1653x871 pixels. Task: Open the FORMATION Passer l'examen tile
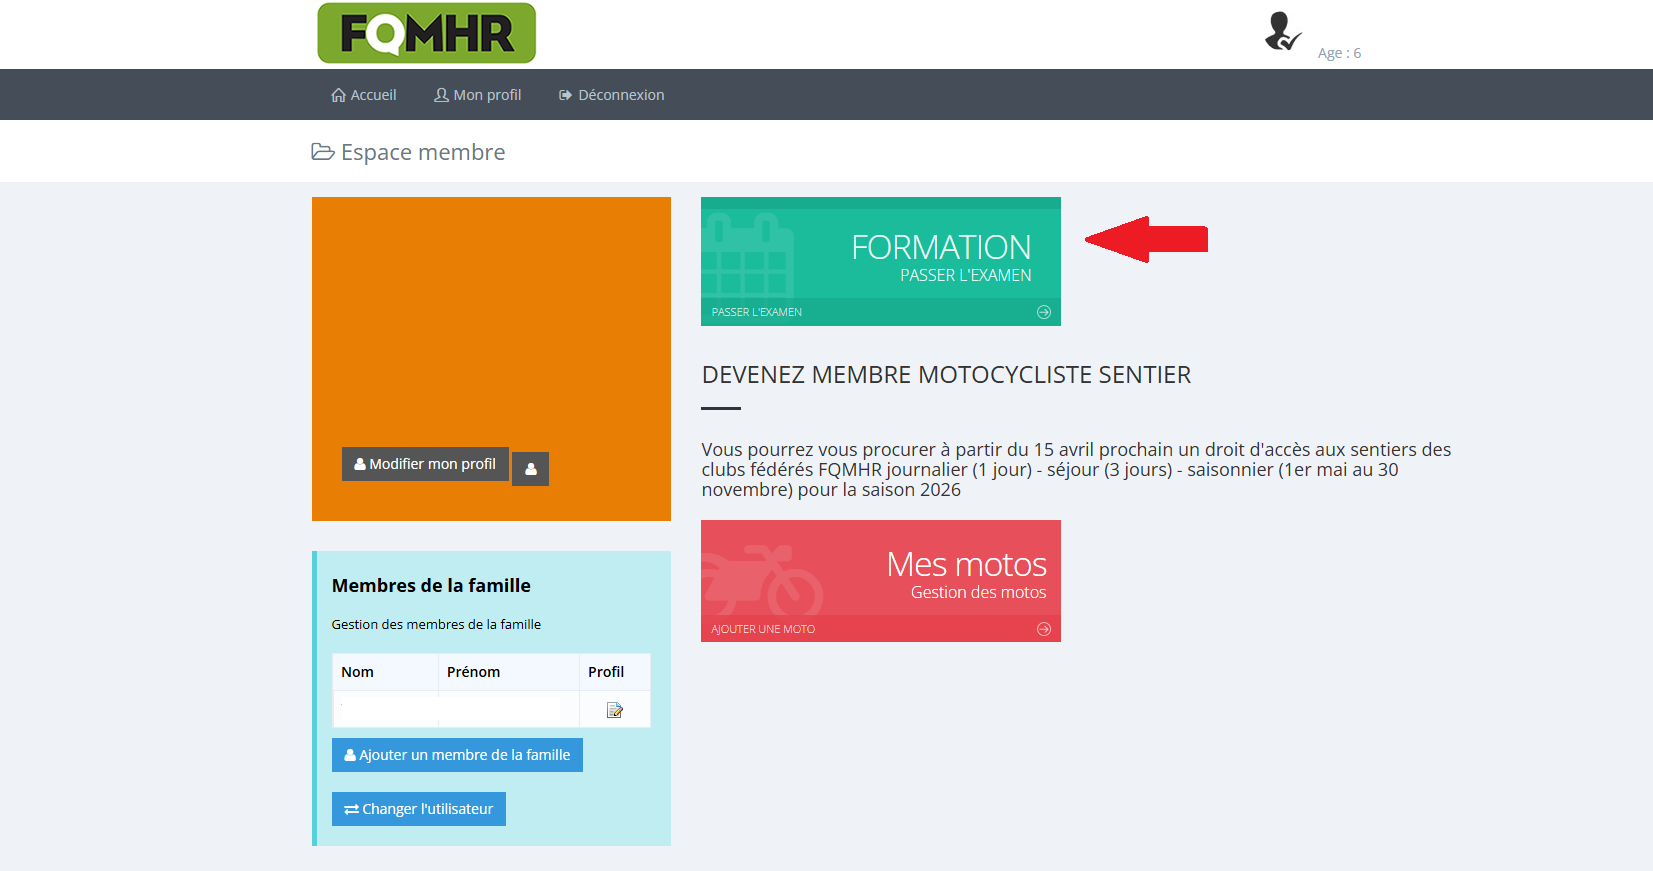(881, 261)
